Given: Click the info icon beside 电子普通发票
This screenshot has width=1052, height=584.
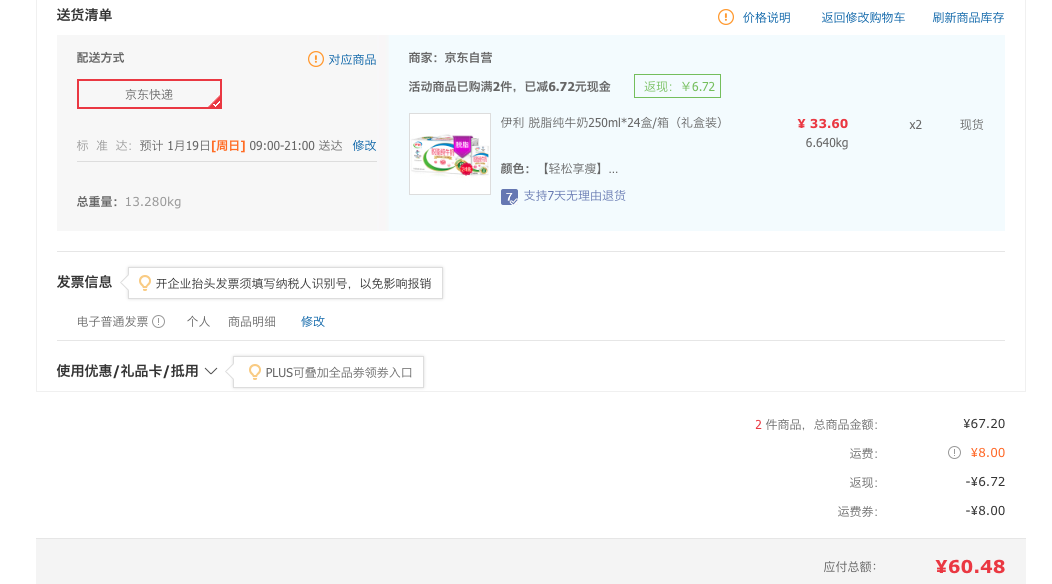Looking at the screenshot, I should pyautogui.click(x=158, y=322).
